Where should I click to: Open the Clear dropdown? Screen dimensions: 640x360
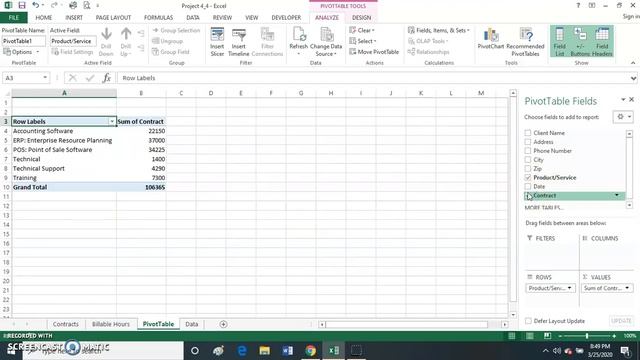(x=362, y=30)
